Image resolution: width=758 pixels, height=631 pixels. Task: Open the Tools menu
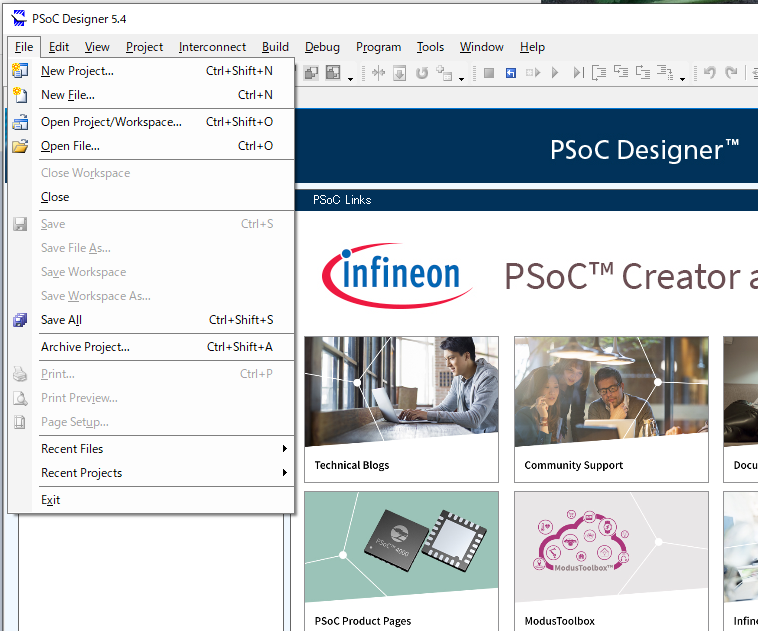[x=430, y=47]
